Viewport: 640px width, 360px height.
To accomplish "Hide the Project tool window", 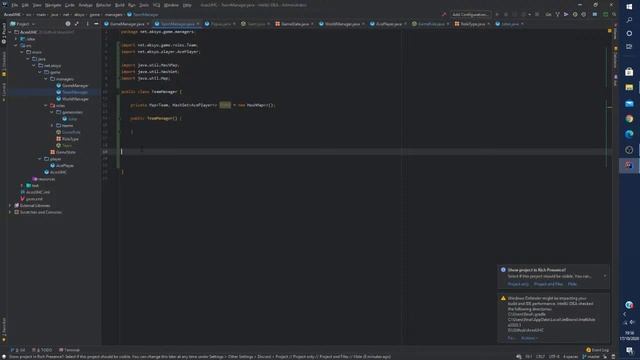I will coord(96,24).
